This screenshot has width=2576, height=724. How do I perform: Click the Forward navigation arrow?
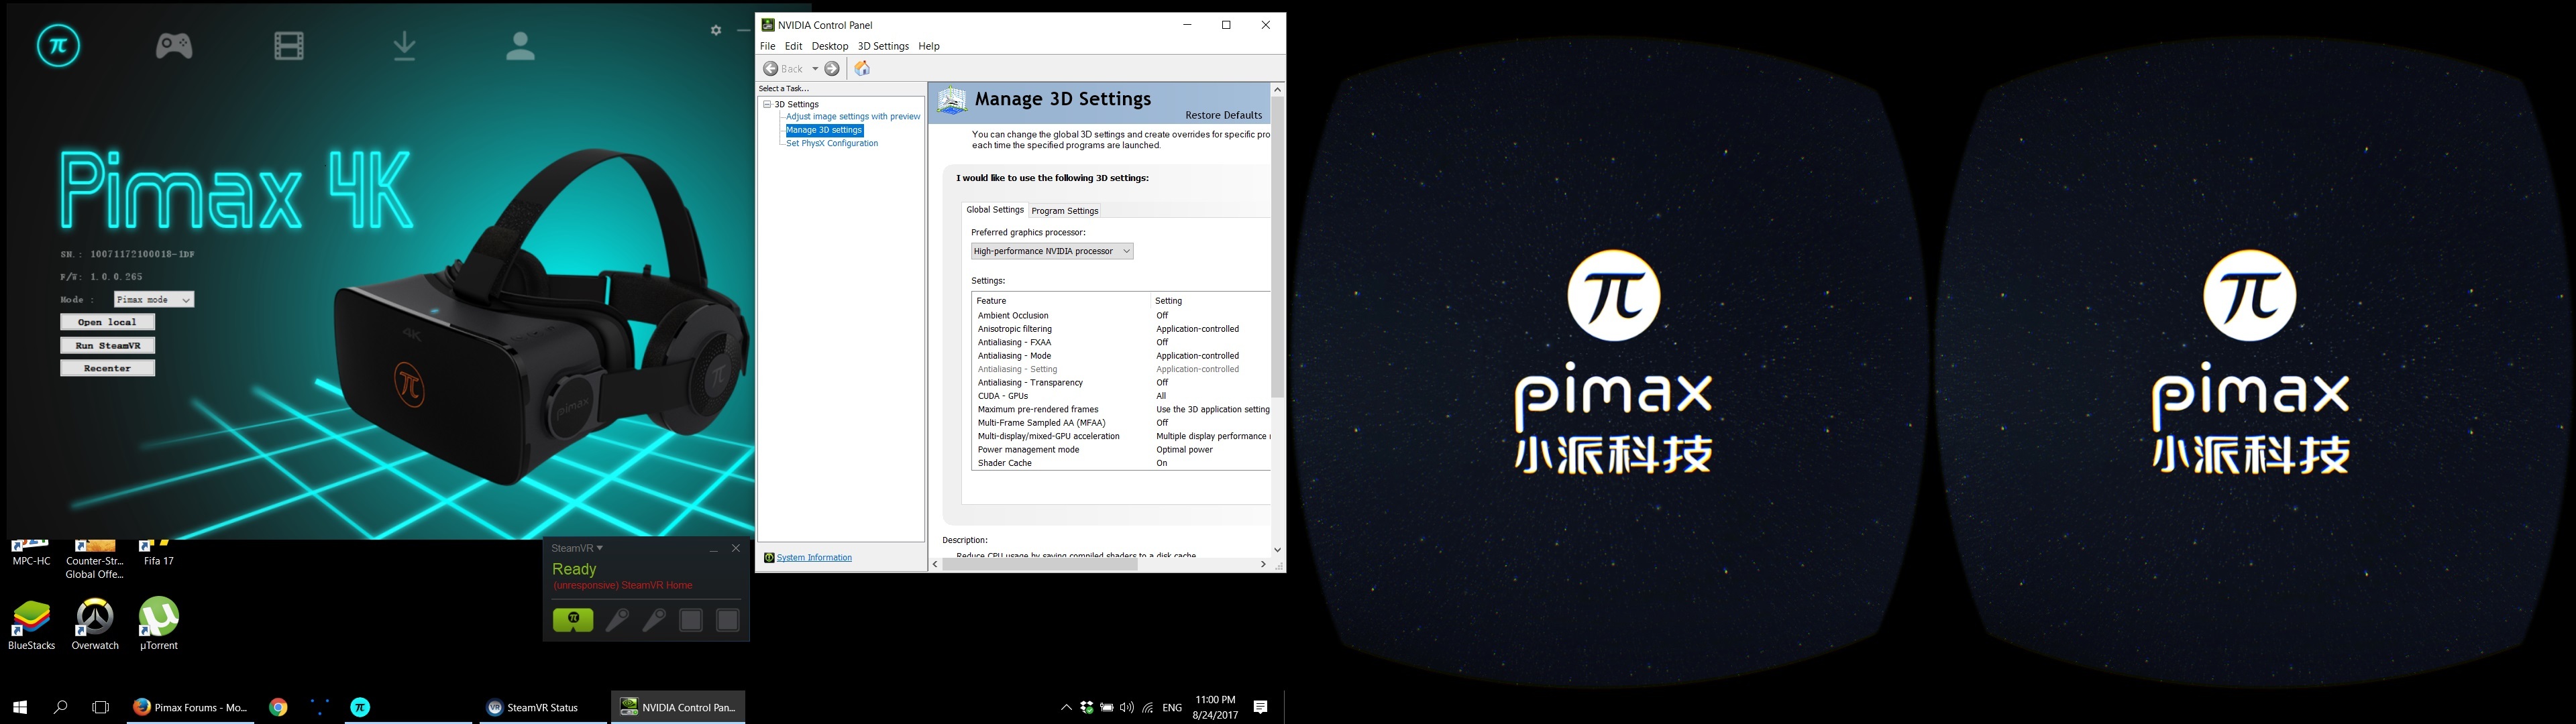tap(832, 68)
